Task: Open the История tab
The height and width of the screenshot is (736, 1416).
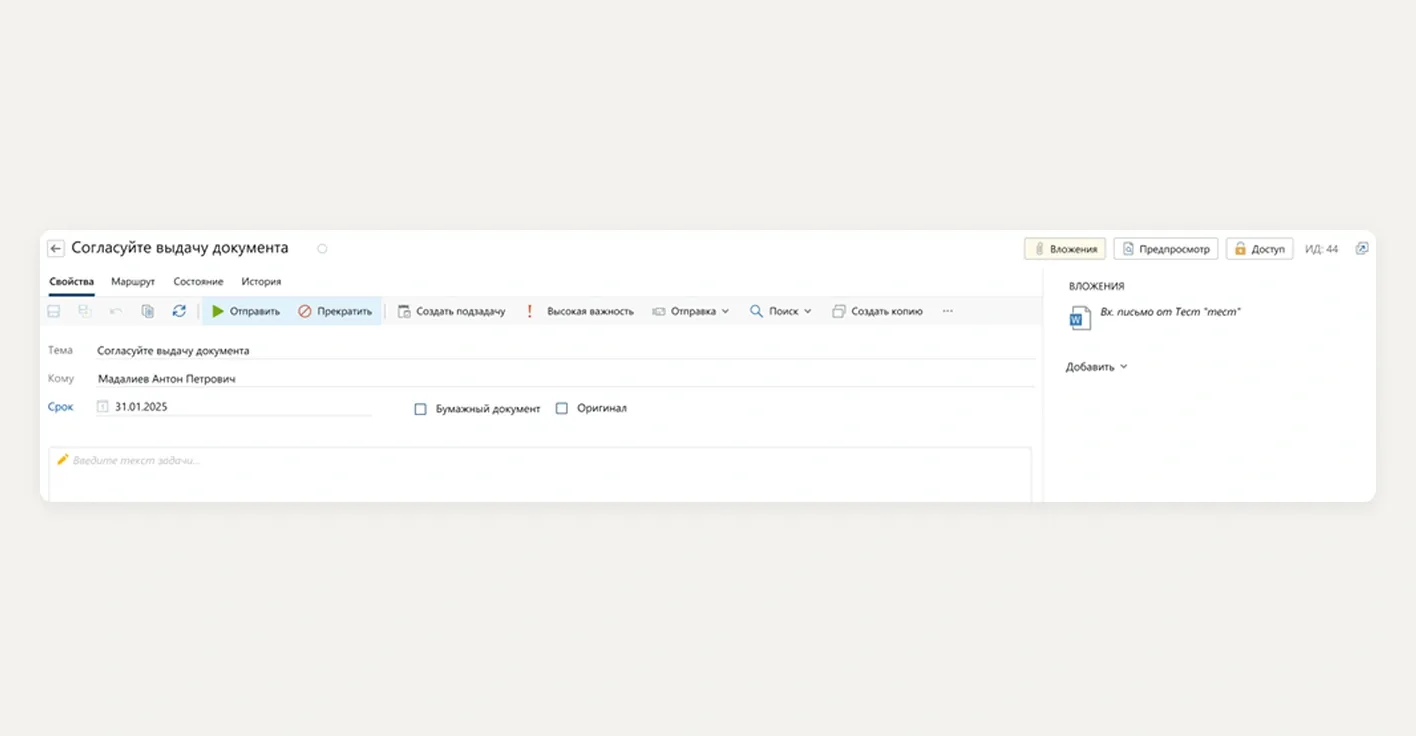Action: (x=261, y=282)
